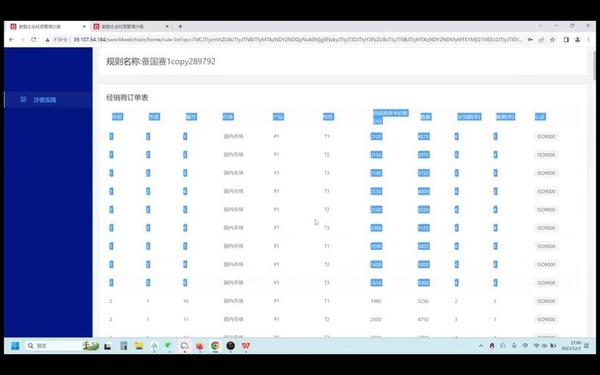Screen dimensions: 600x375
Task: Open the Windows Start menu
Action: point(15,346)
